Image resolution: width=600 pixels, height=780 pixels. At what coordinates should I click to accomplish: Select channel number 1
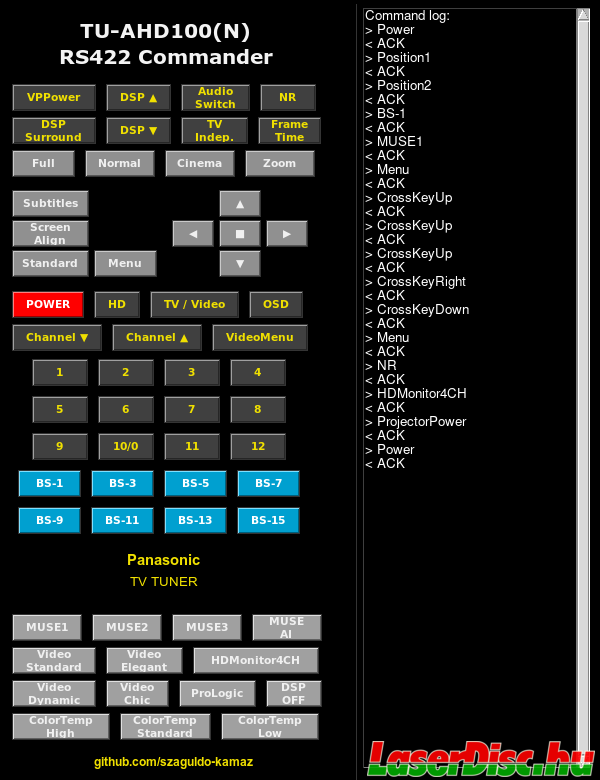[60, 373]
